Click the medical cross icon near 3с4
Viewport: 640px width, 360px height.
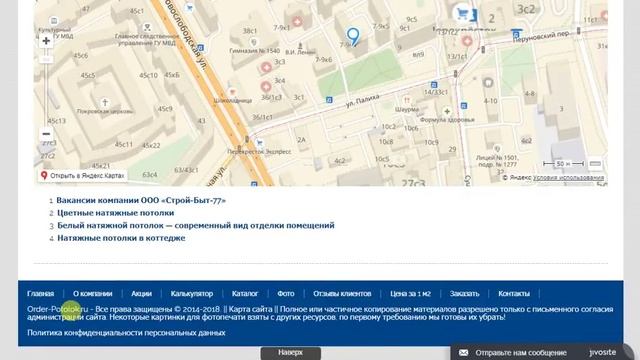pos(266,87)
